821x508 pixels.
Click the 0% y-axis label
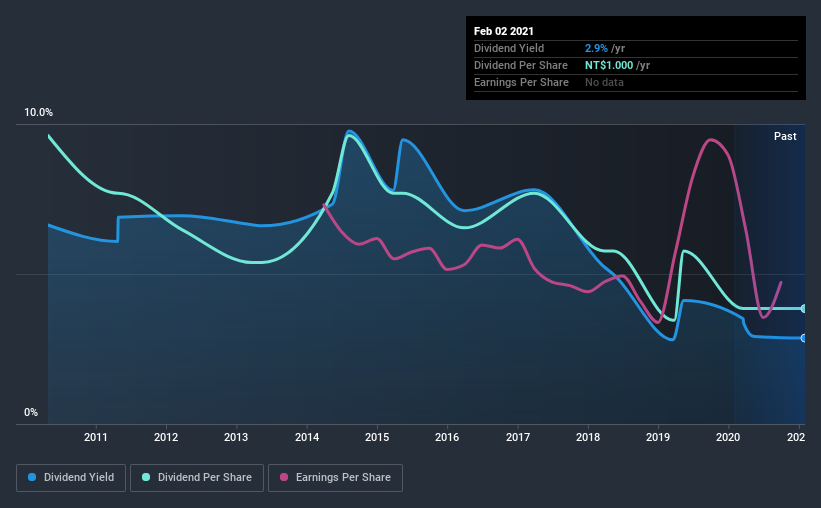click(x=31, y=413)
